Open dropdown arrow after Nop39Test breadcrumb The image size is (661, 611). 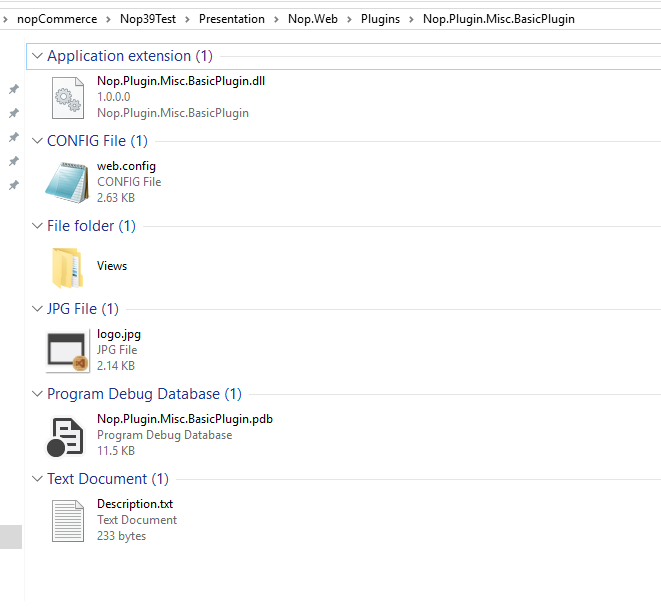[x=187, y=19]
